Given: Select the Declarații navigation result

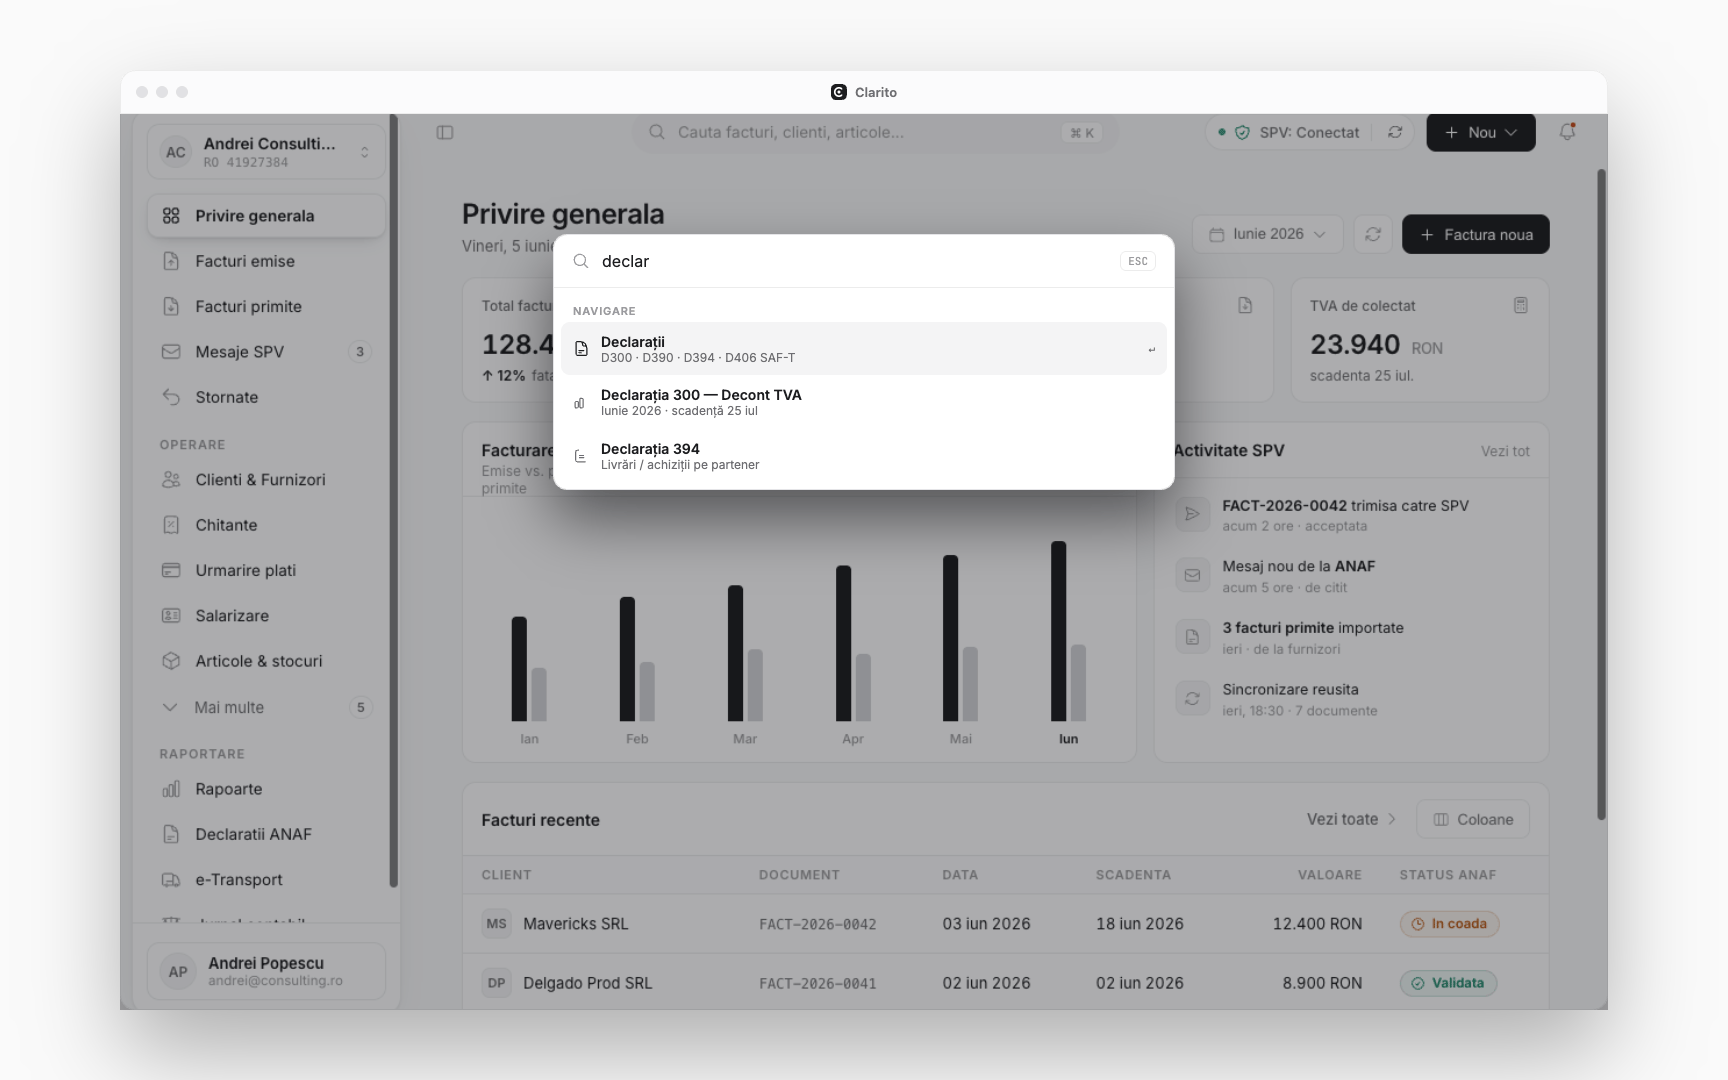Looking at the screenshot, I should [864, 349].
